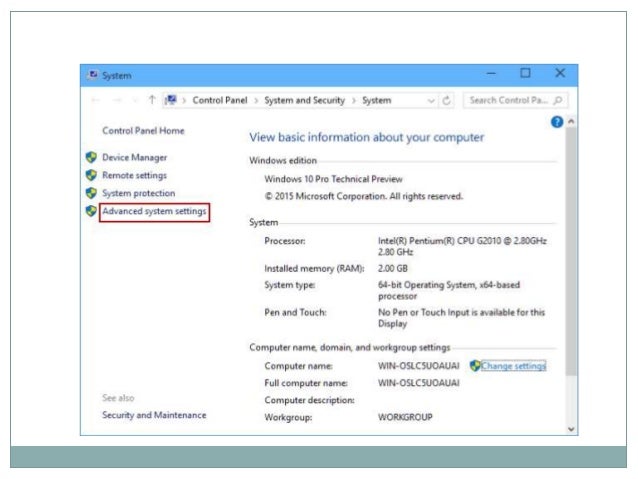638x479 pixels.
Task: Open Advanced system settings link
Action: pos(154,211)
